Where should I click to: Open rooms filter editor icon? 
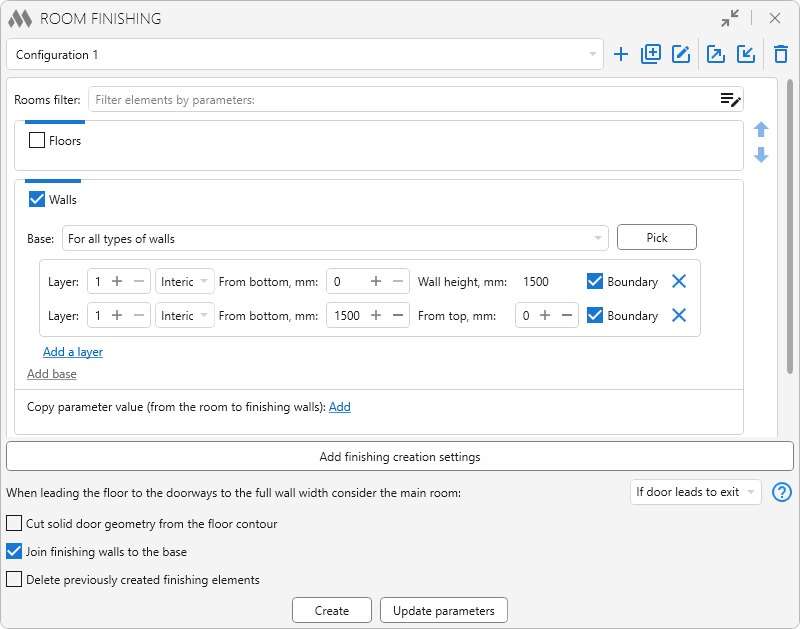tap(730, 99)
